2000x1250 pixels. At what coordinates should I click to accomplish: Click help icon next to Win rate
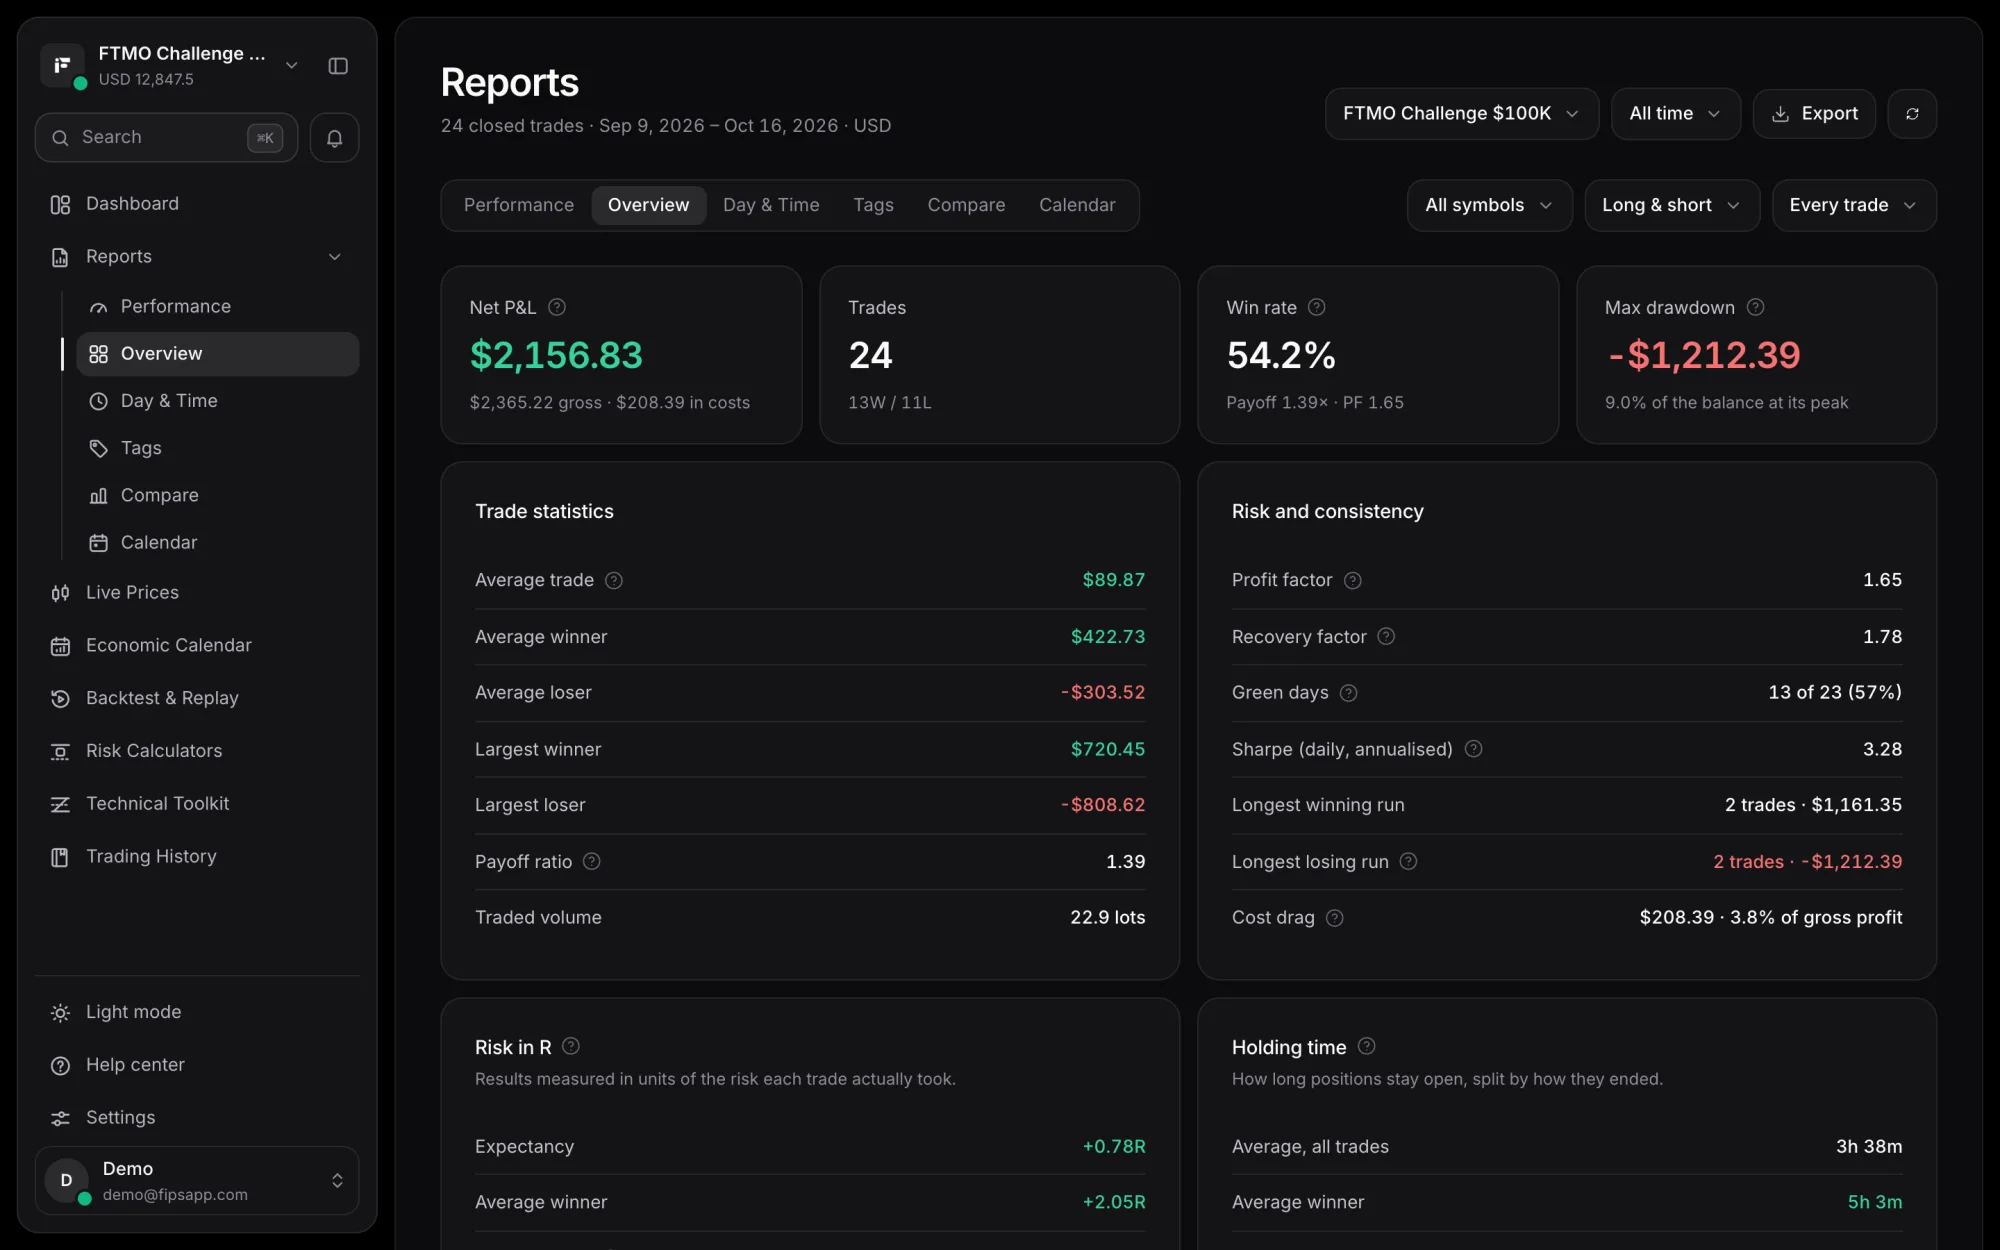tap(1317, 307)
